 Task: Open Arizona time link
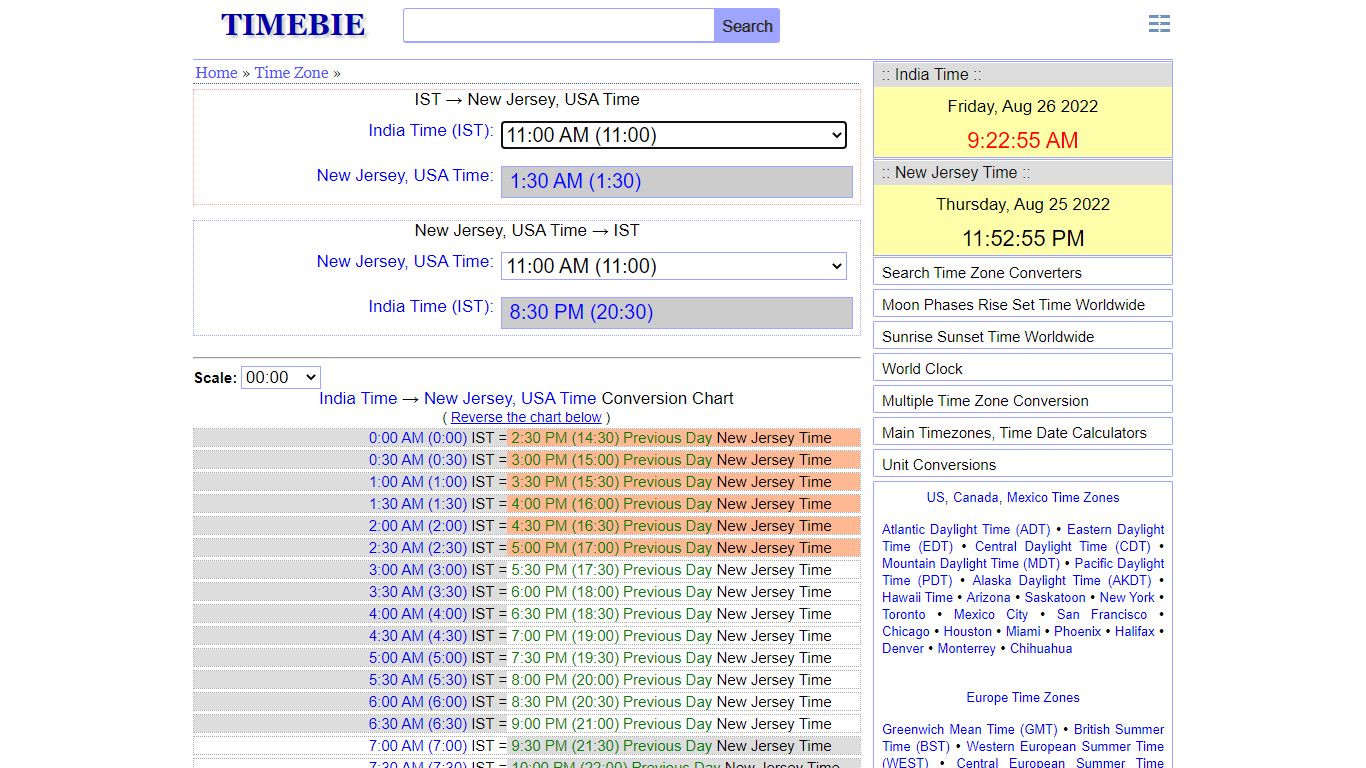point(989,597)
